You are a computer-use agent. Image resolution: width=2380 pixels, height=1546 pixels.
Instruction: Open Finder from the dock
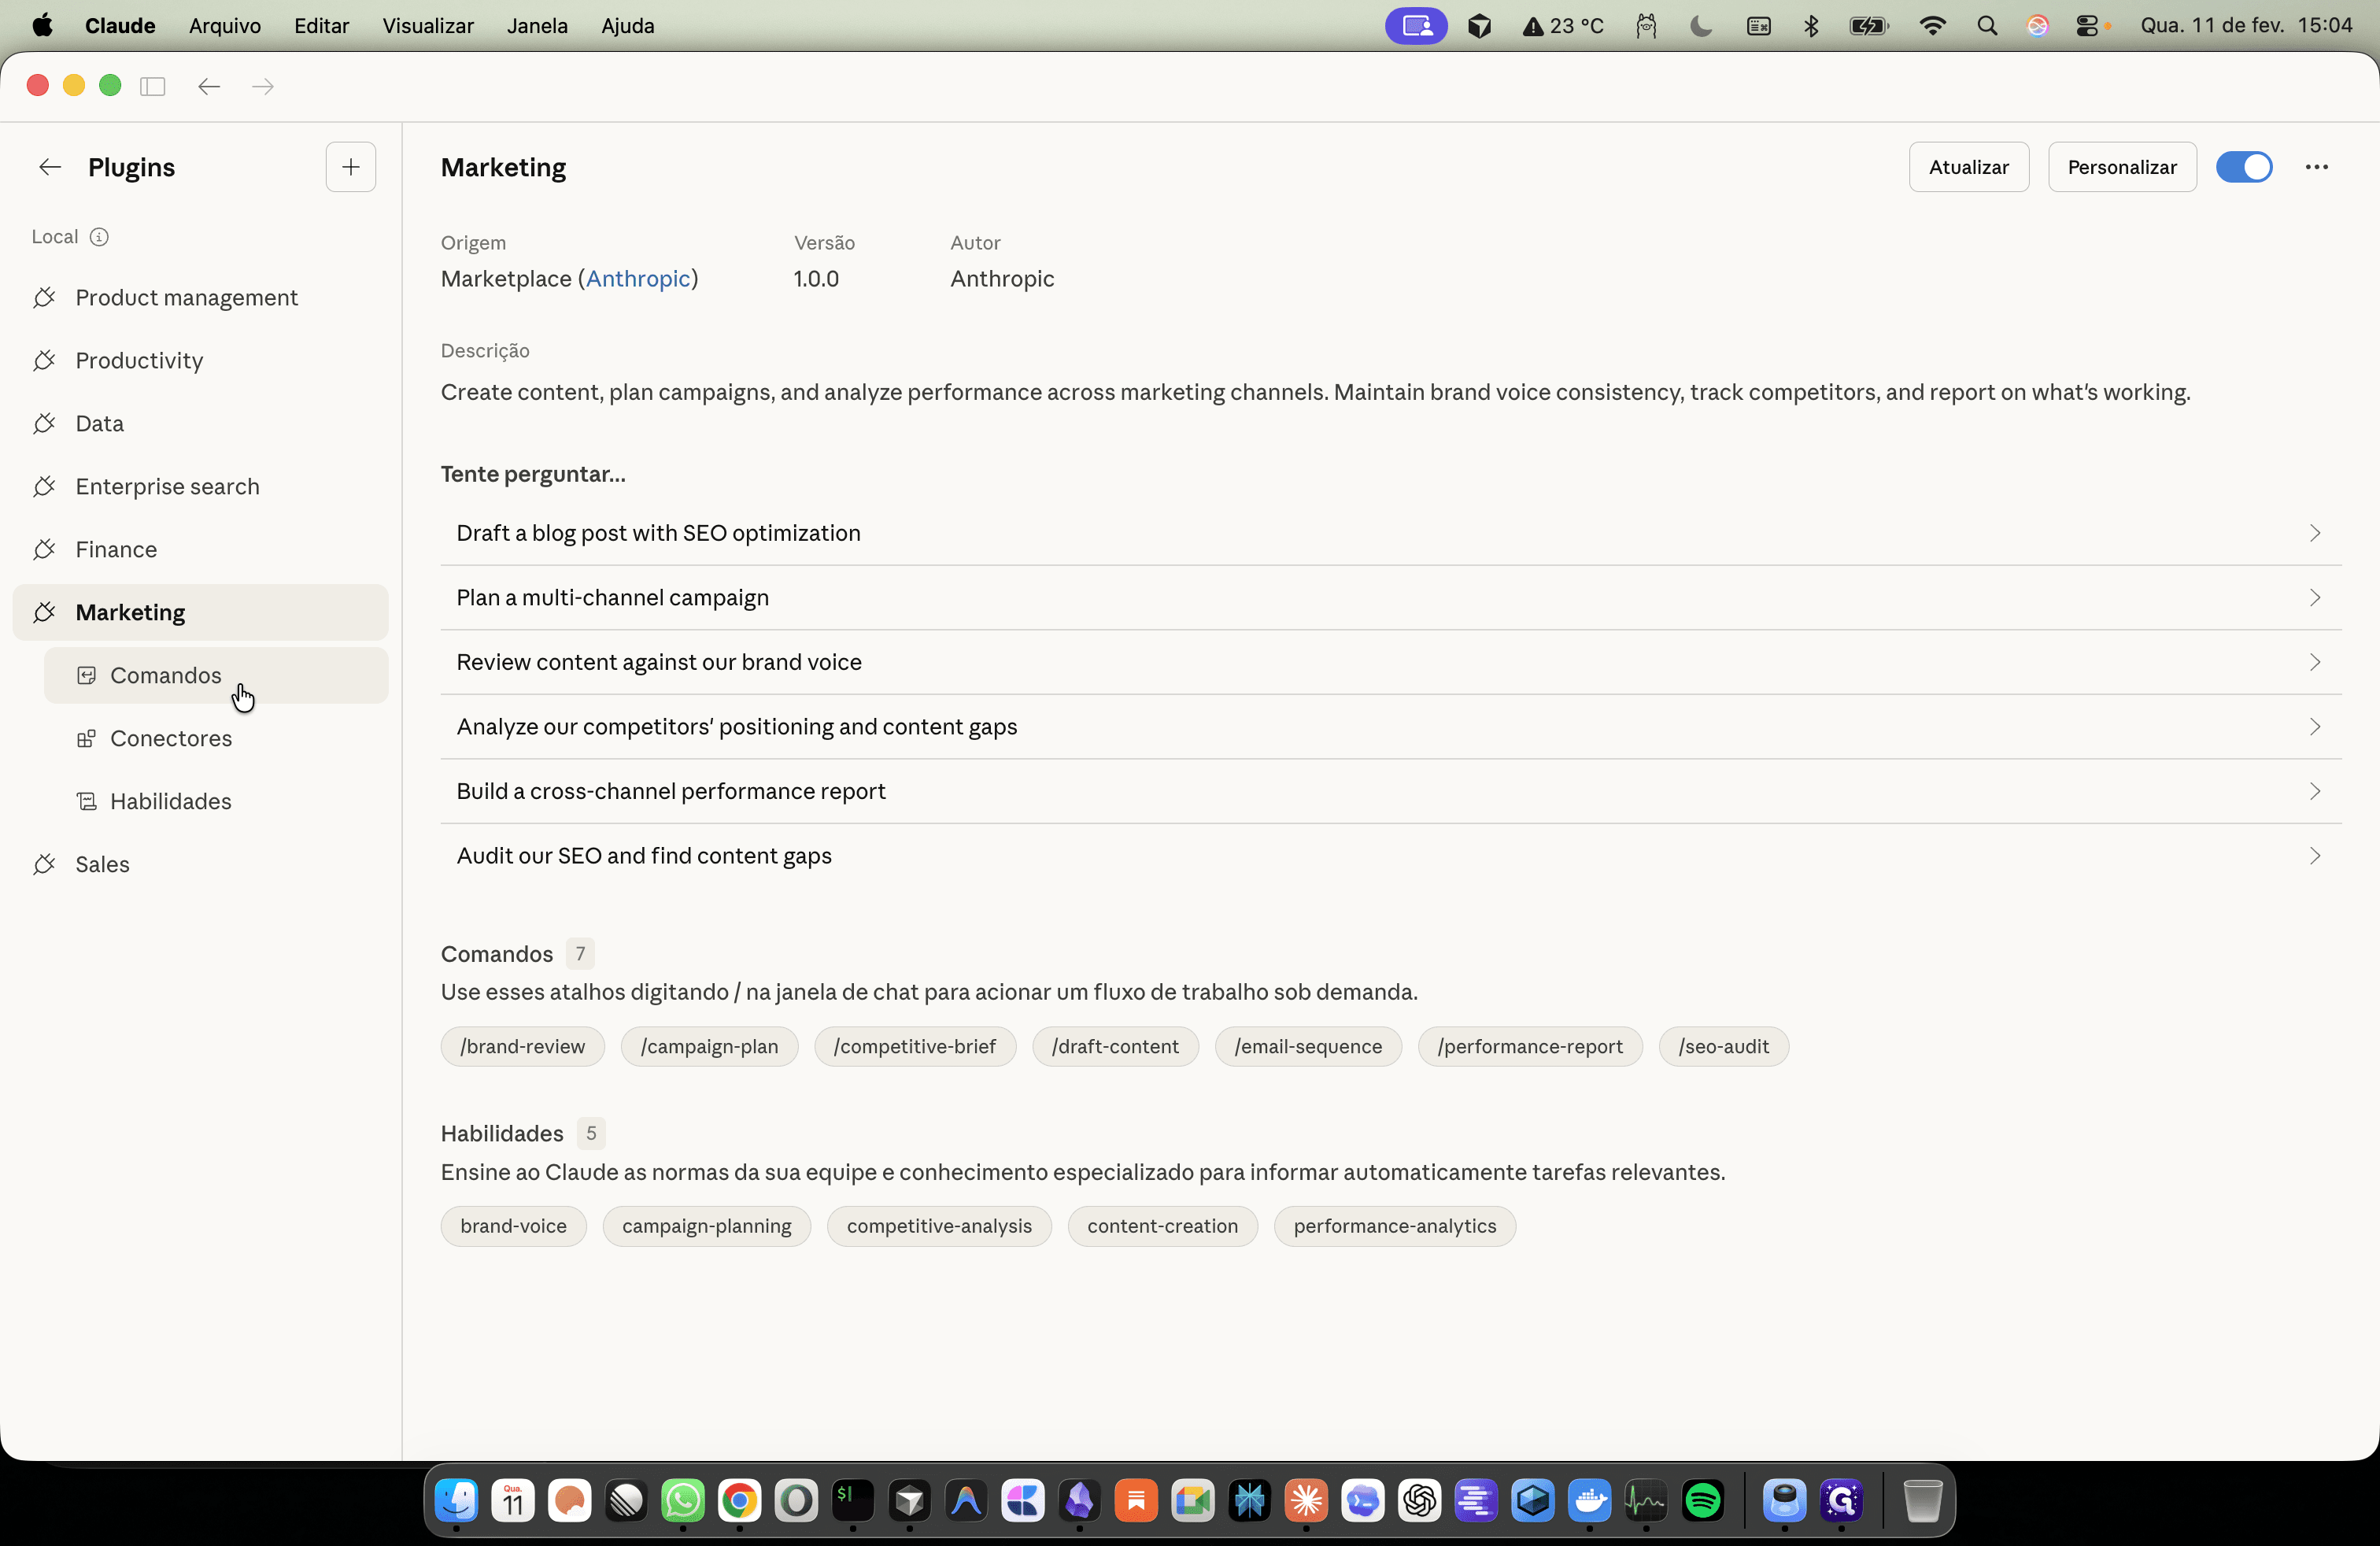(x=457, y=1500)
